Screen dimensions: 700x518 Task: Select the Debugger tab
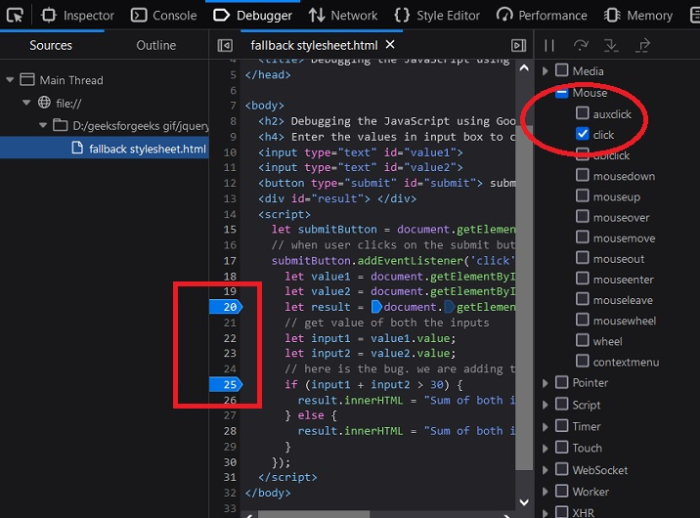click(253, 16)
